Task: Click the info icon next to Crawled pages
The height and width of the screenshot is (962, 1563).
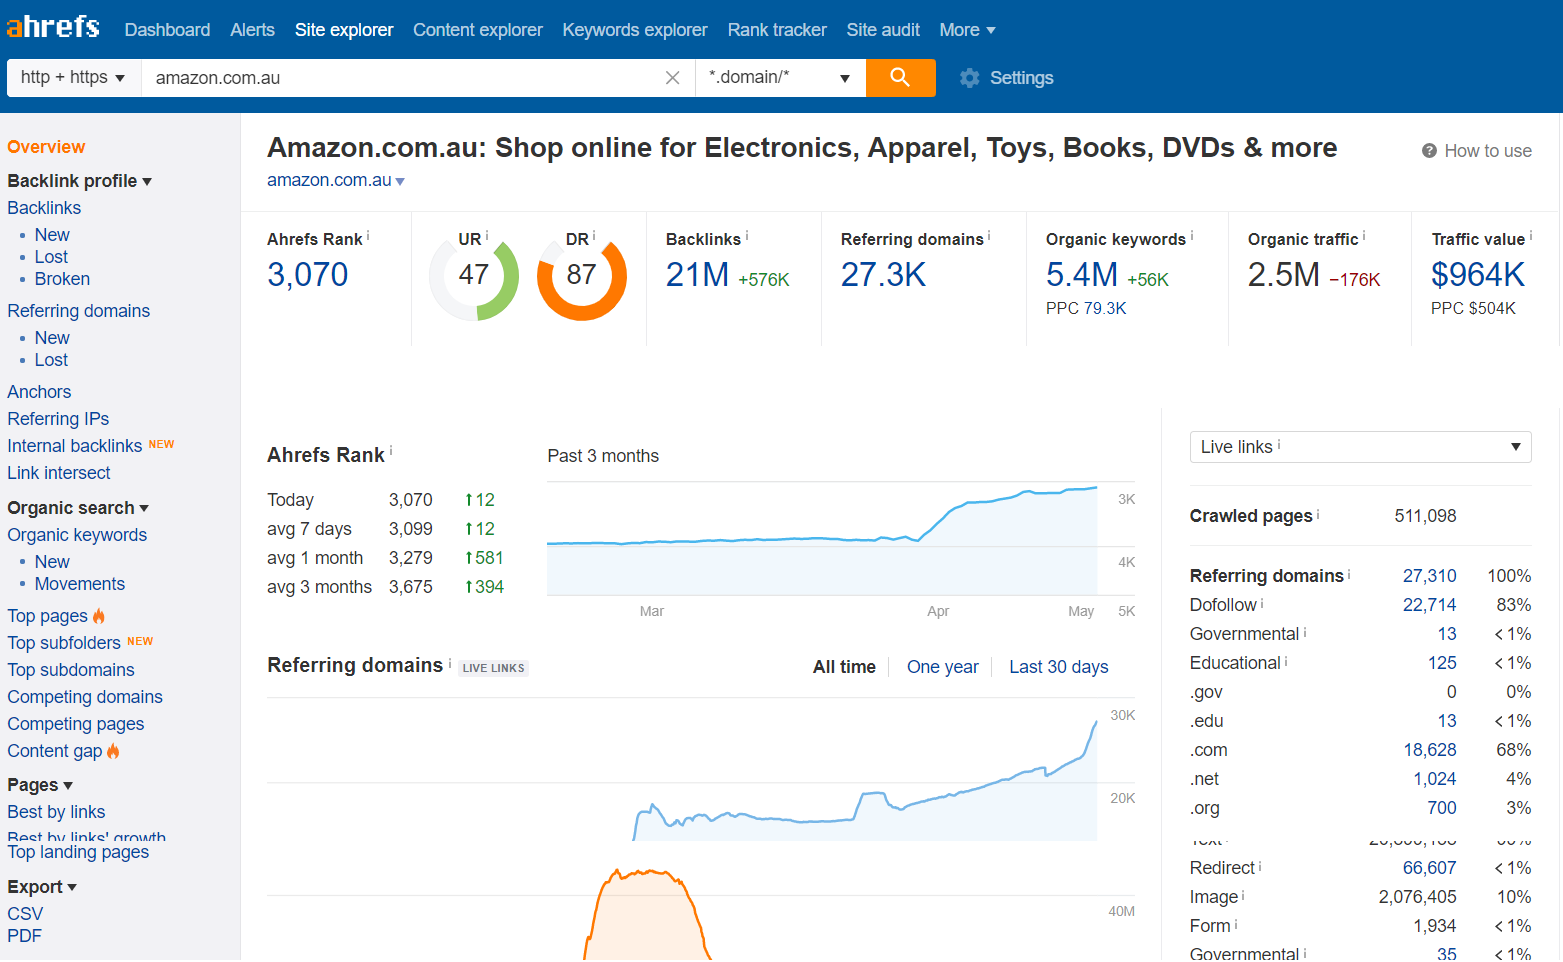Action: pos(1318,514)
